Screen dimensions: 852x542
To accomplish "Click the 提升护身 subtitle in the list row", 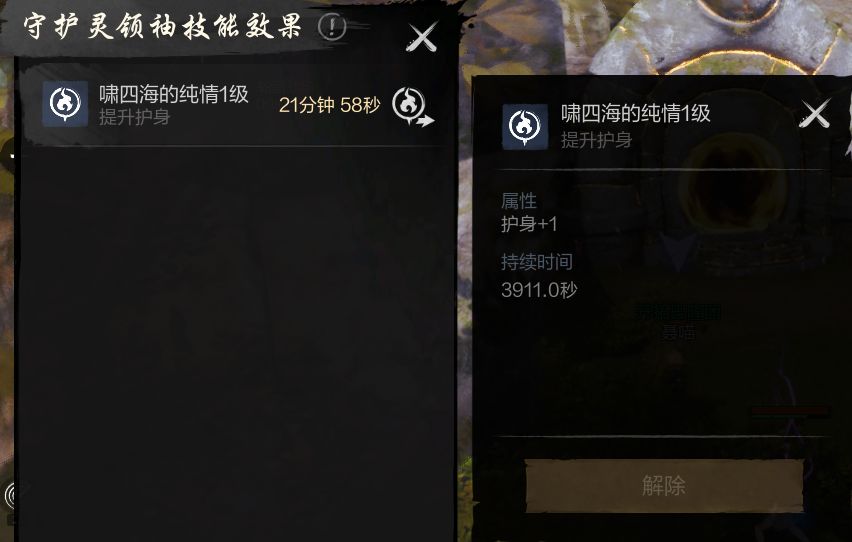I will coord(134,116).
